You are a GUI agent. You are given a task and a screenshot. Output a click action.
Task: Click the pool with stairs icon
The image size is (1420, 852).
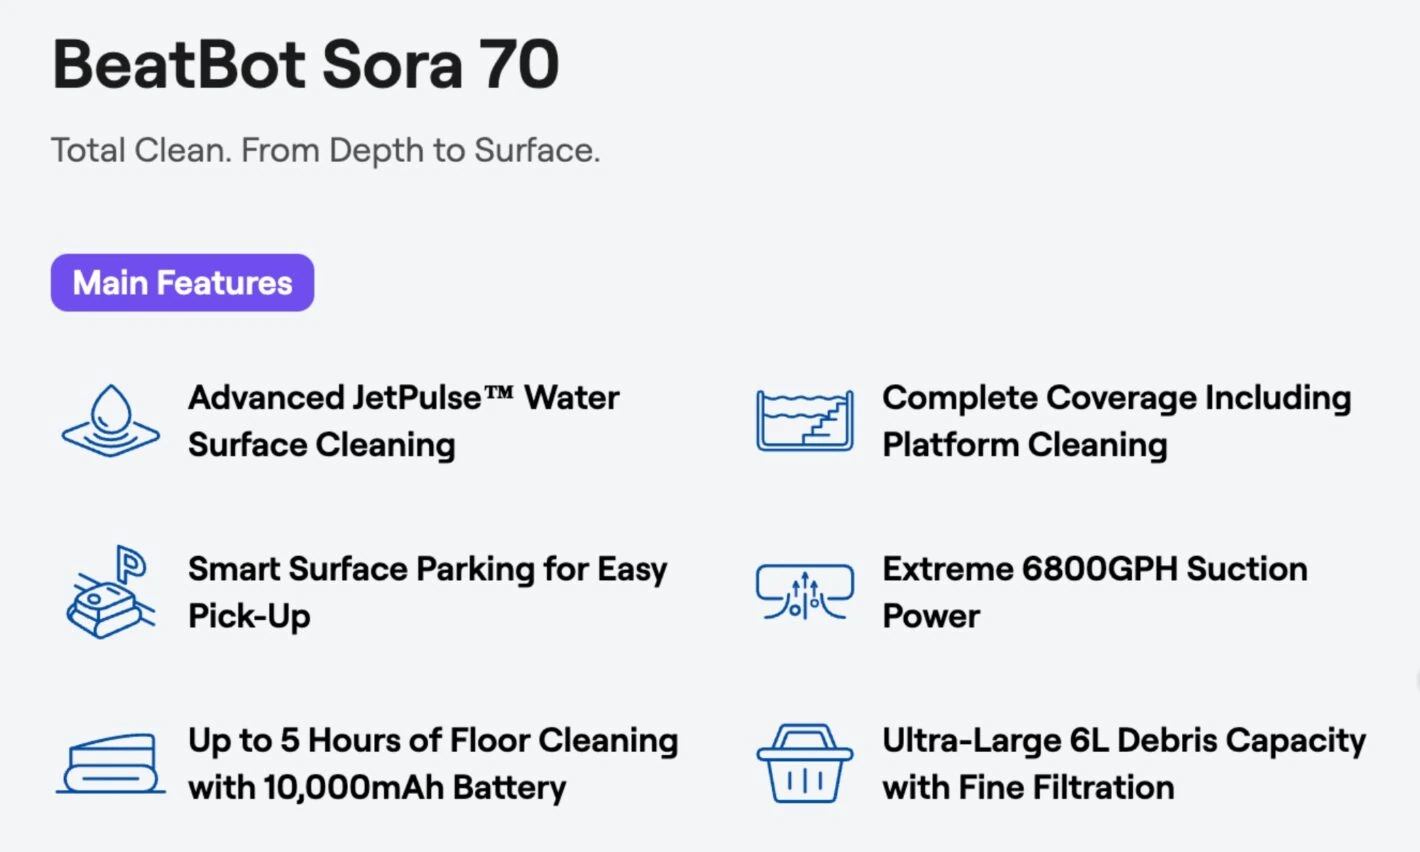[x=805, y=421]
